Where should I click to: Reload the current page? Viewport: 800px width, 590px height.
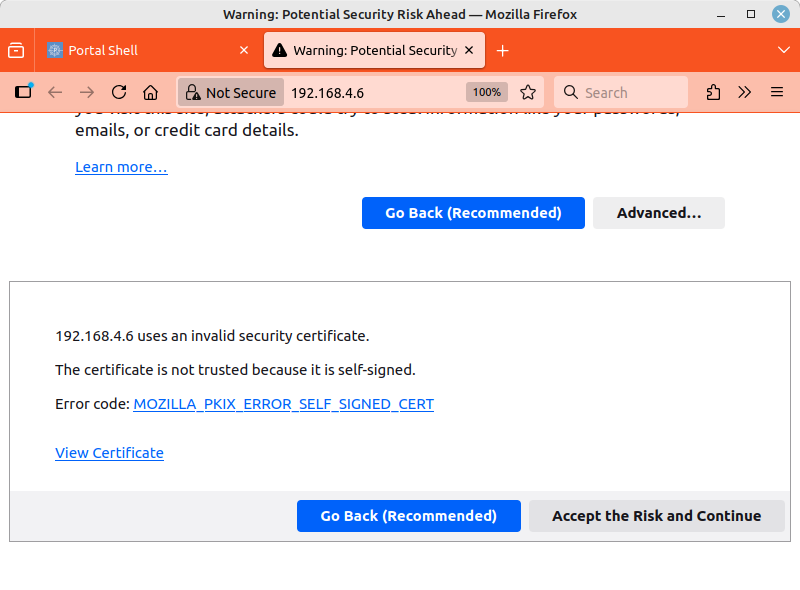tap(119, 92)
